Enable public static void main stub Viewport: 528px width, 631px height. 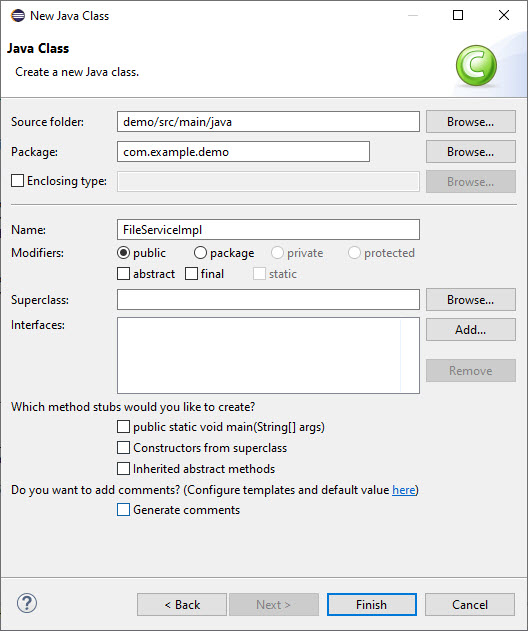coord(124,427)
